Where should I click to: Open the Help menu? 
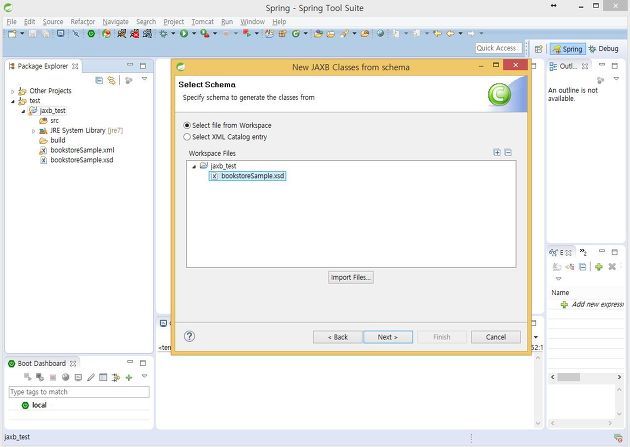click(279, 22)
